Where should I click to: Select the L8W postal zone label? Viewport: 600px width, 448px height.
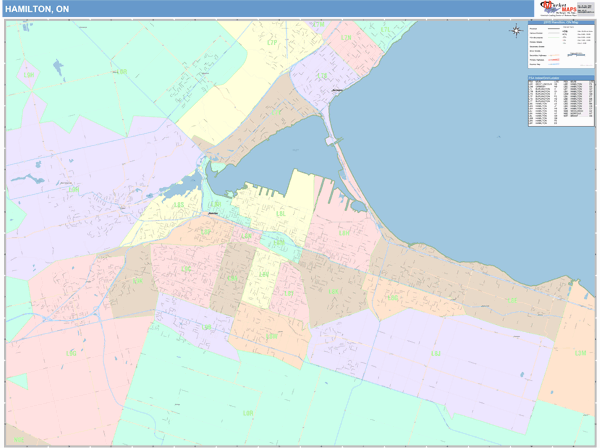(272, 336)
